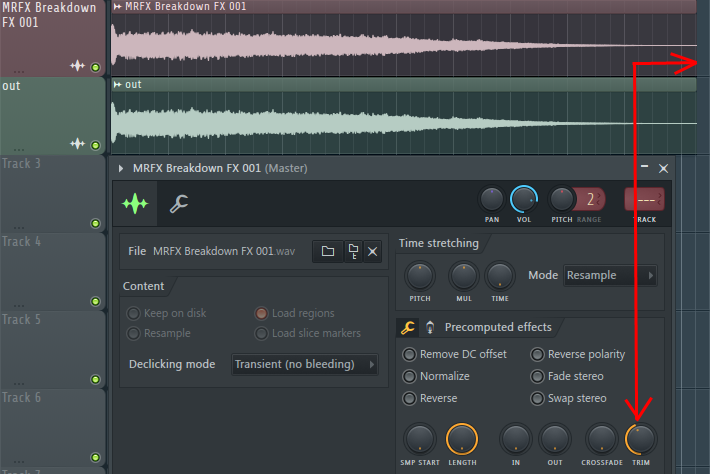Open the Declicking mode dropdown
This screenshot has width=710, height=474.
[x=305, y=364]
